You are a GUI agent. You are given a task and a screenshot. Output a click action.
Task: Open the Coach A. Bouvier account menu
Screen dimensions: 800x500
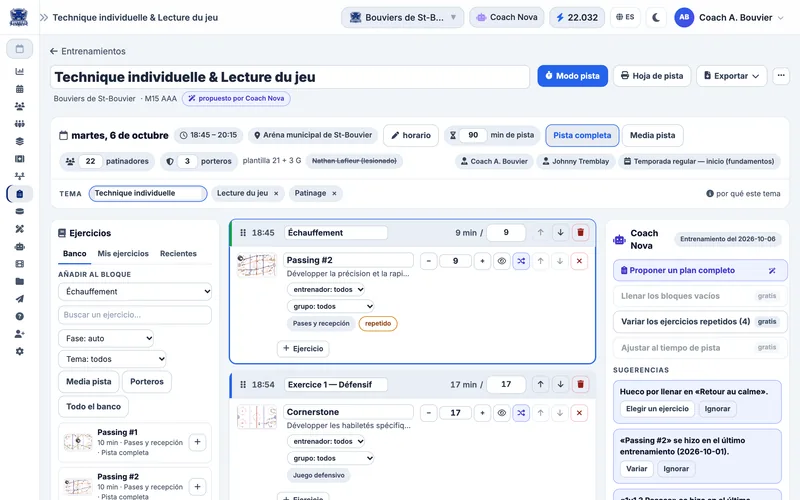point(729,17)
